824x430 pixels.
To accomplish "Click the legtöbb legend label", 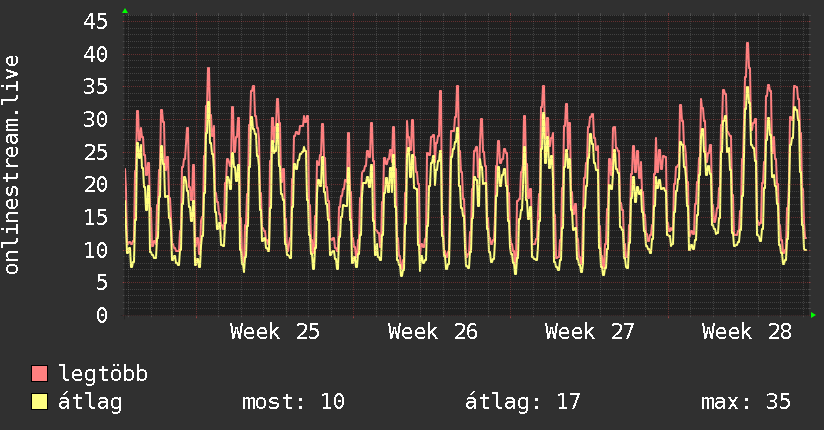I will (x=103, y=373).
